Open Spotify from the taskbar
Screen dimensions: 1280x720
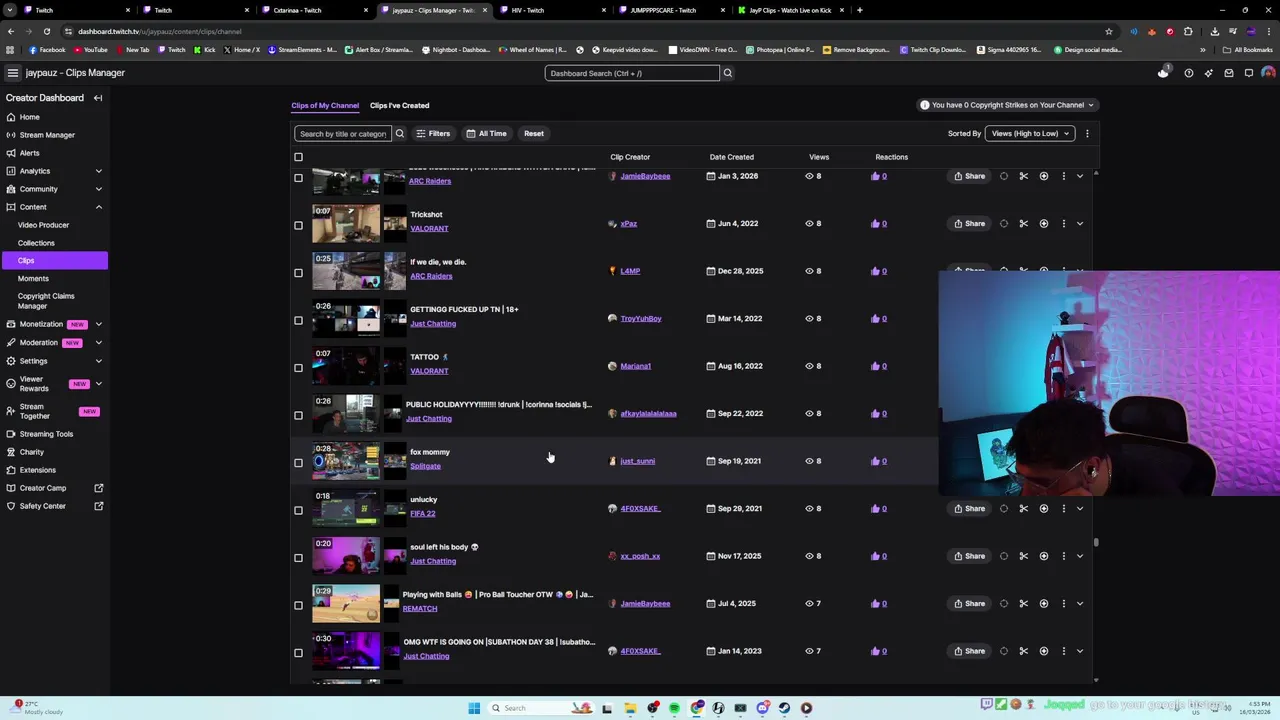point(674,708)
